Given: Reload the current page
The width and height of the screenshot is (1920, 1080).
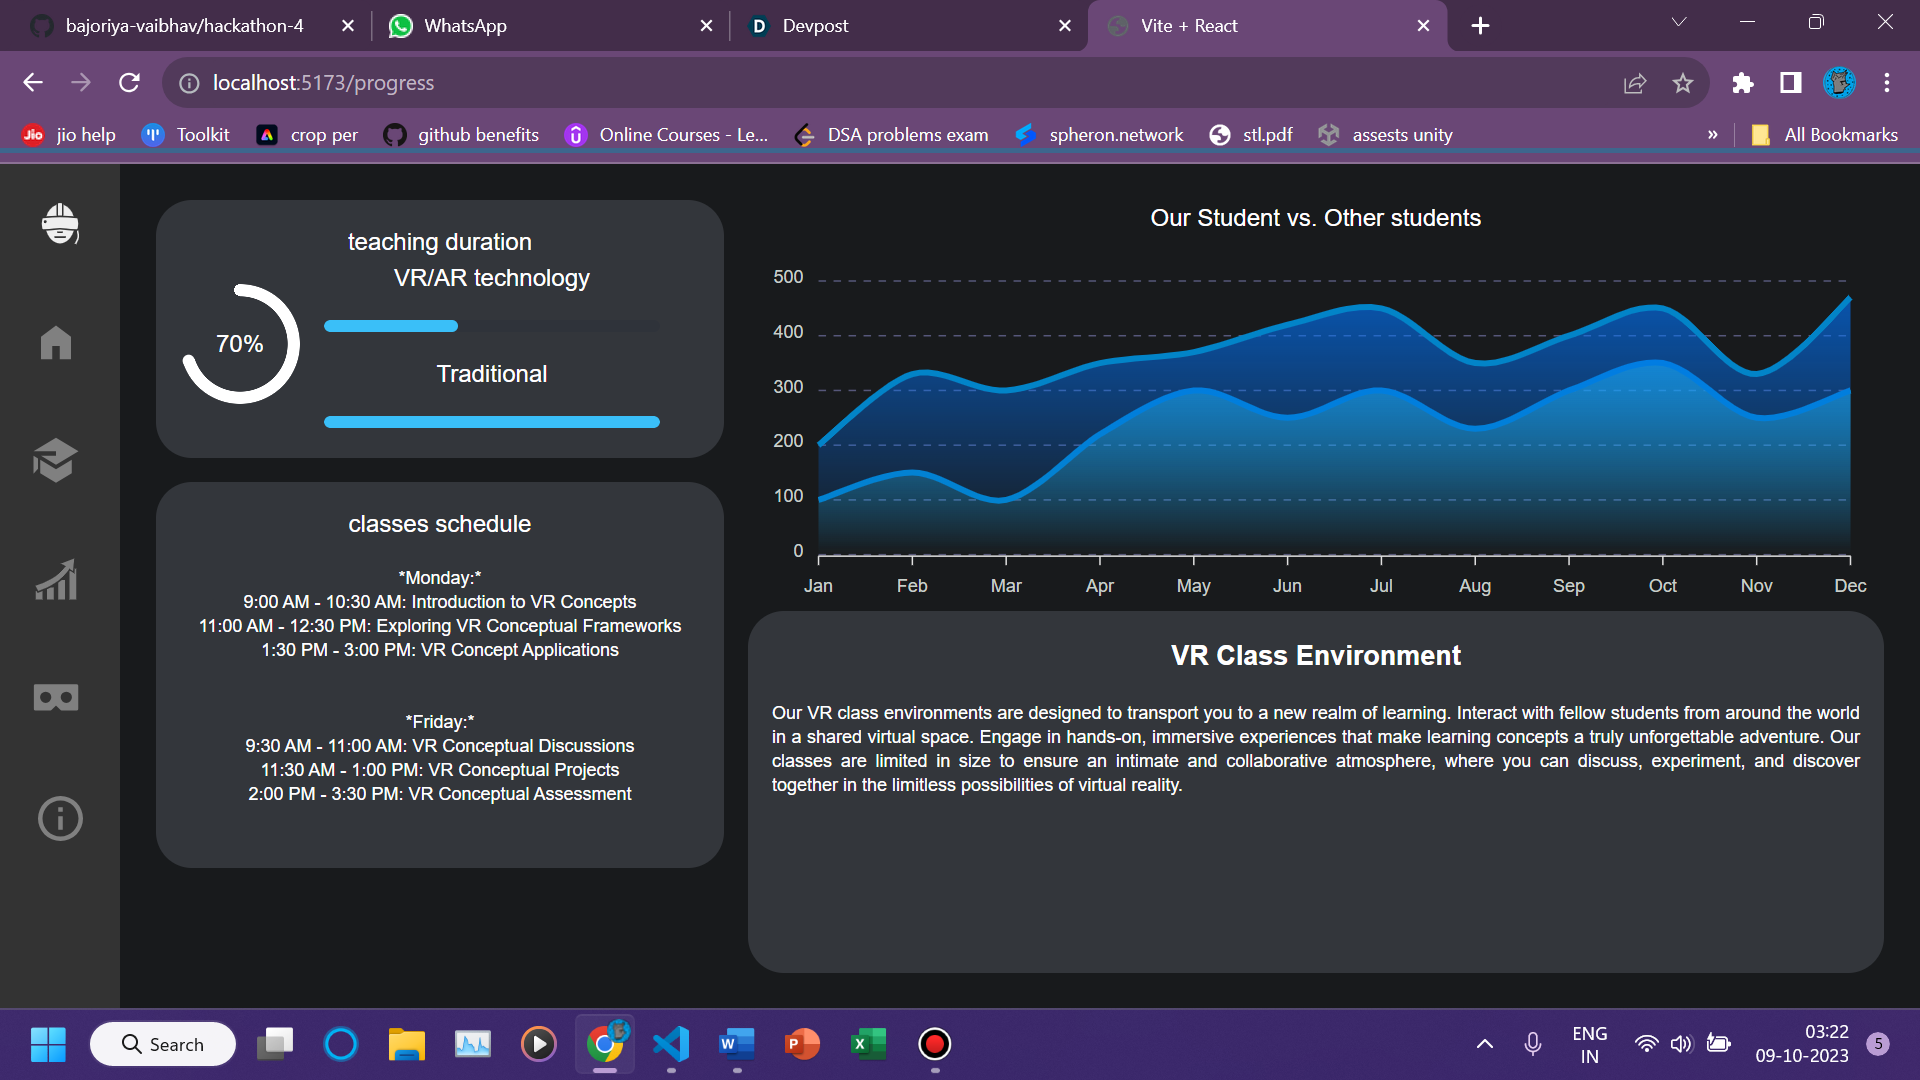Looking at the screenshot, I should click(x=129, y=83).
